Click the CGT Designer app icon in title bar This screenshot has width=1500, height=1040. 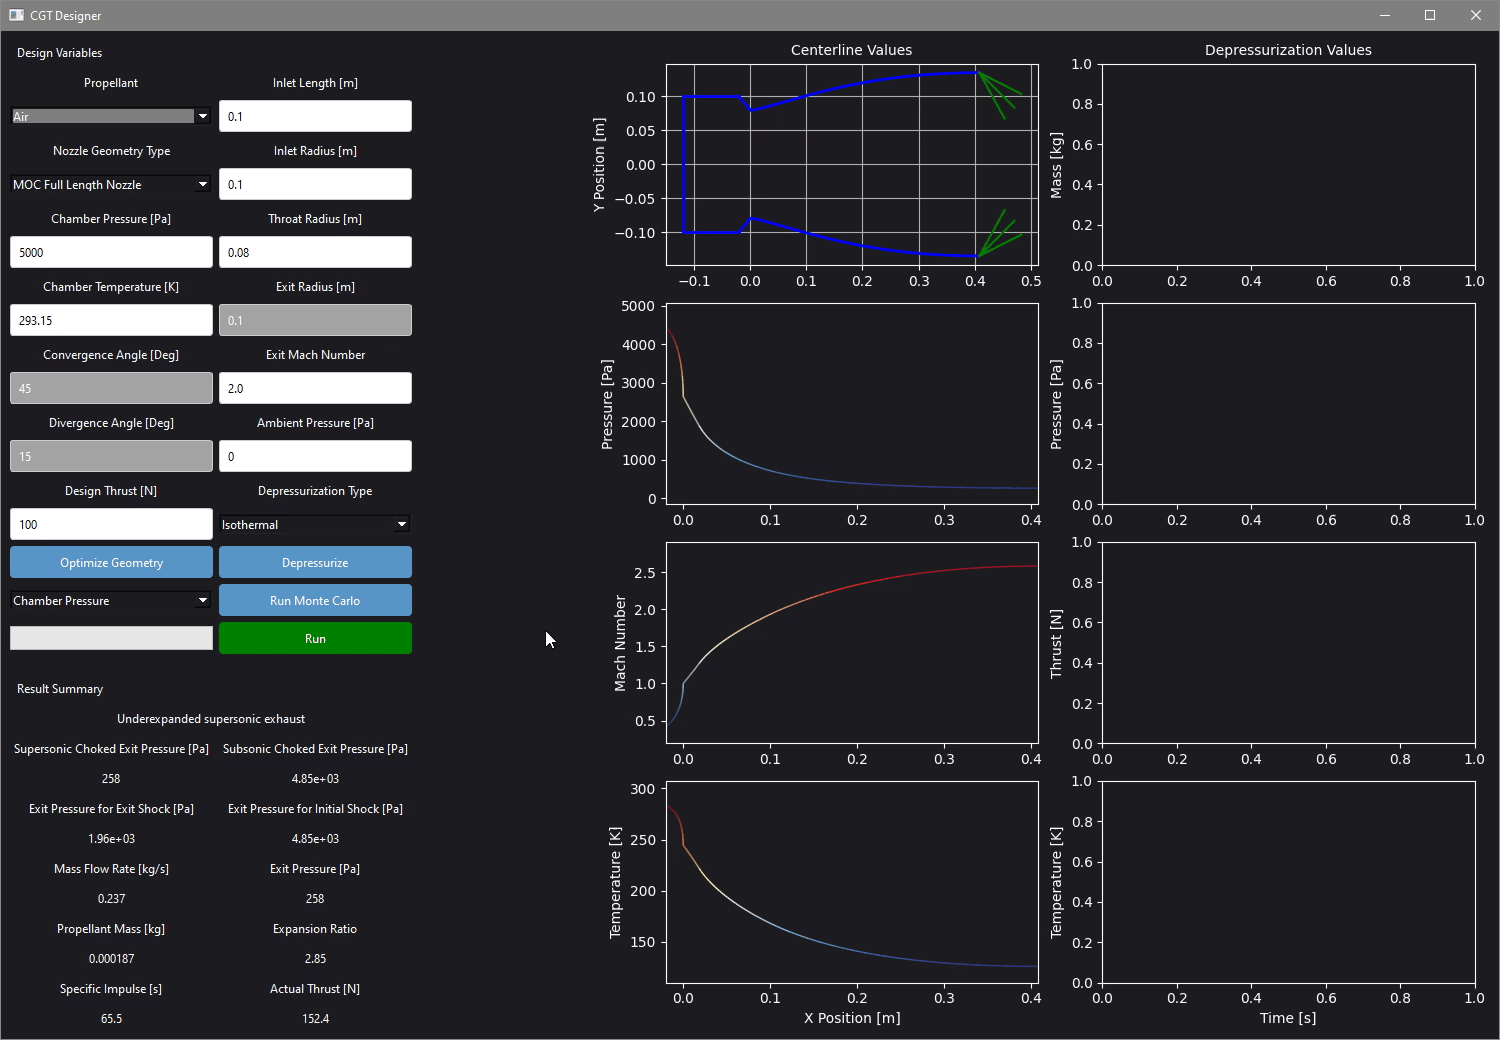pyautogui.click(x=16, y=15)
